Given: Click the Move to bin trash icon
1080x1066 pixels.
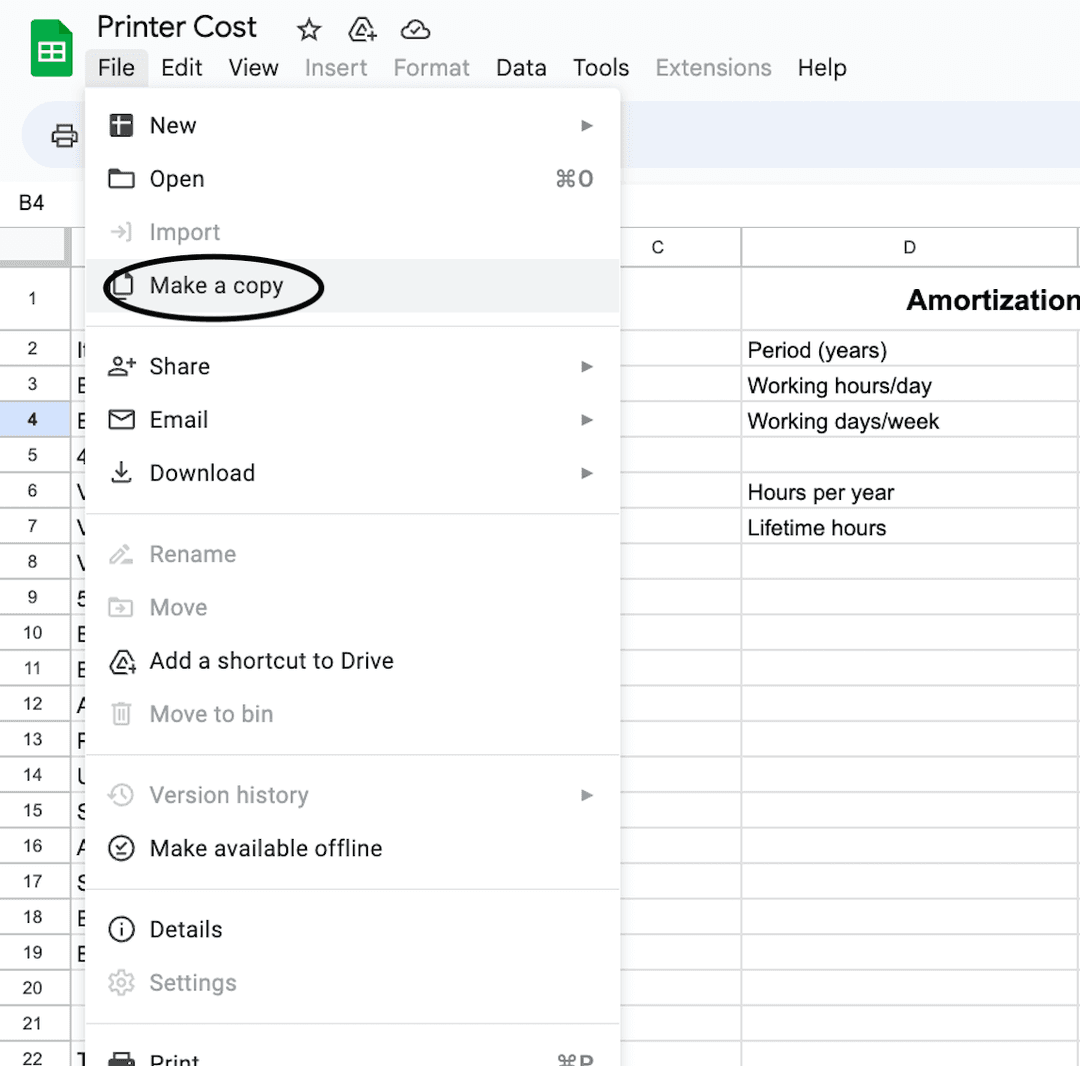Looking at the screenshot, I should tap(121, 714).
